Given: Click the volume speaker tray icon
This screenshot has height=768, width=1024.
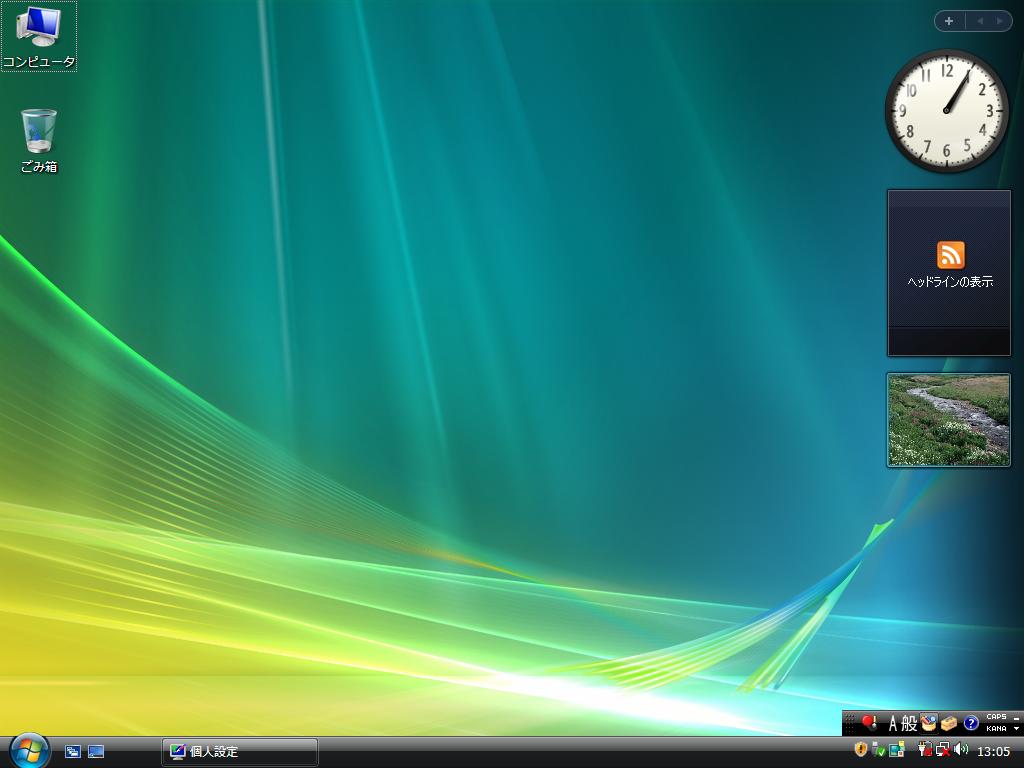Looking at the screenshot, I should pyautogui.click(x=961, y=750).
